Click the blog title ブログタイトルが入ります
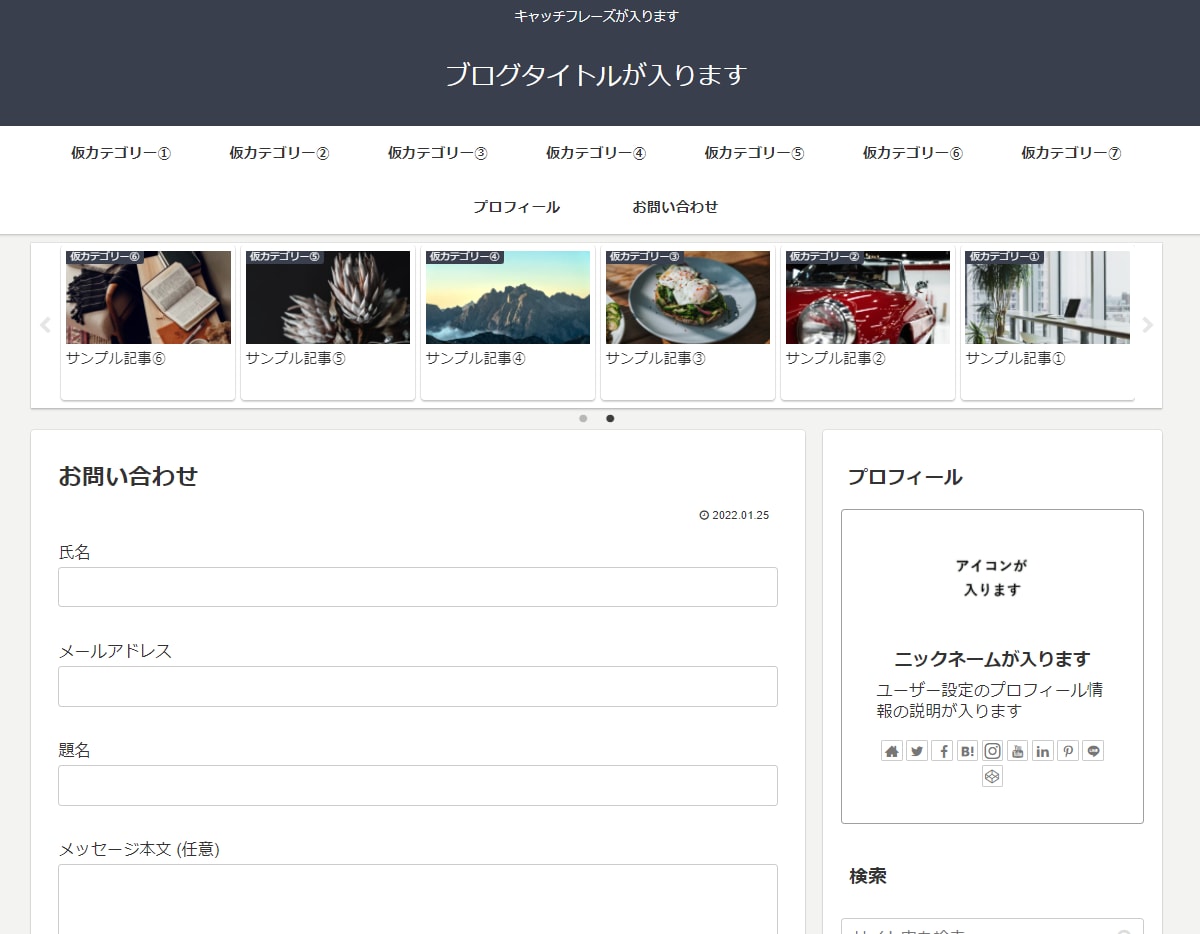 (596, 75)
